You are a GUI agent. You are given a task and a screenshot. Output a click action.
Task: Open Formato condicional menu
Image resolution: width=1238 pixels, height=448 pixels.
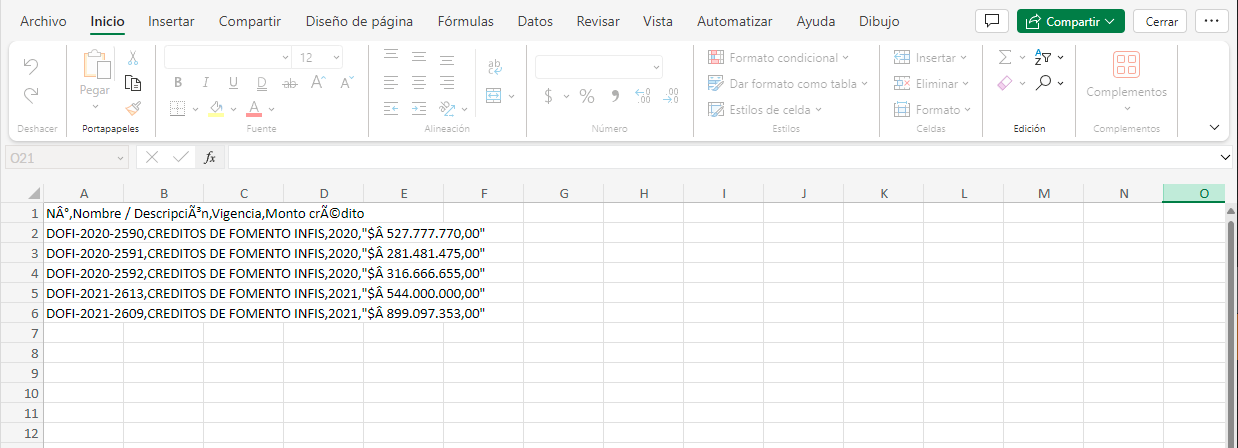(x=778, y=58)
